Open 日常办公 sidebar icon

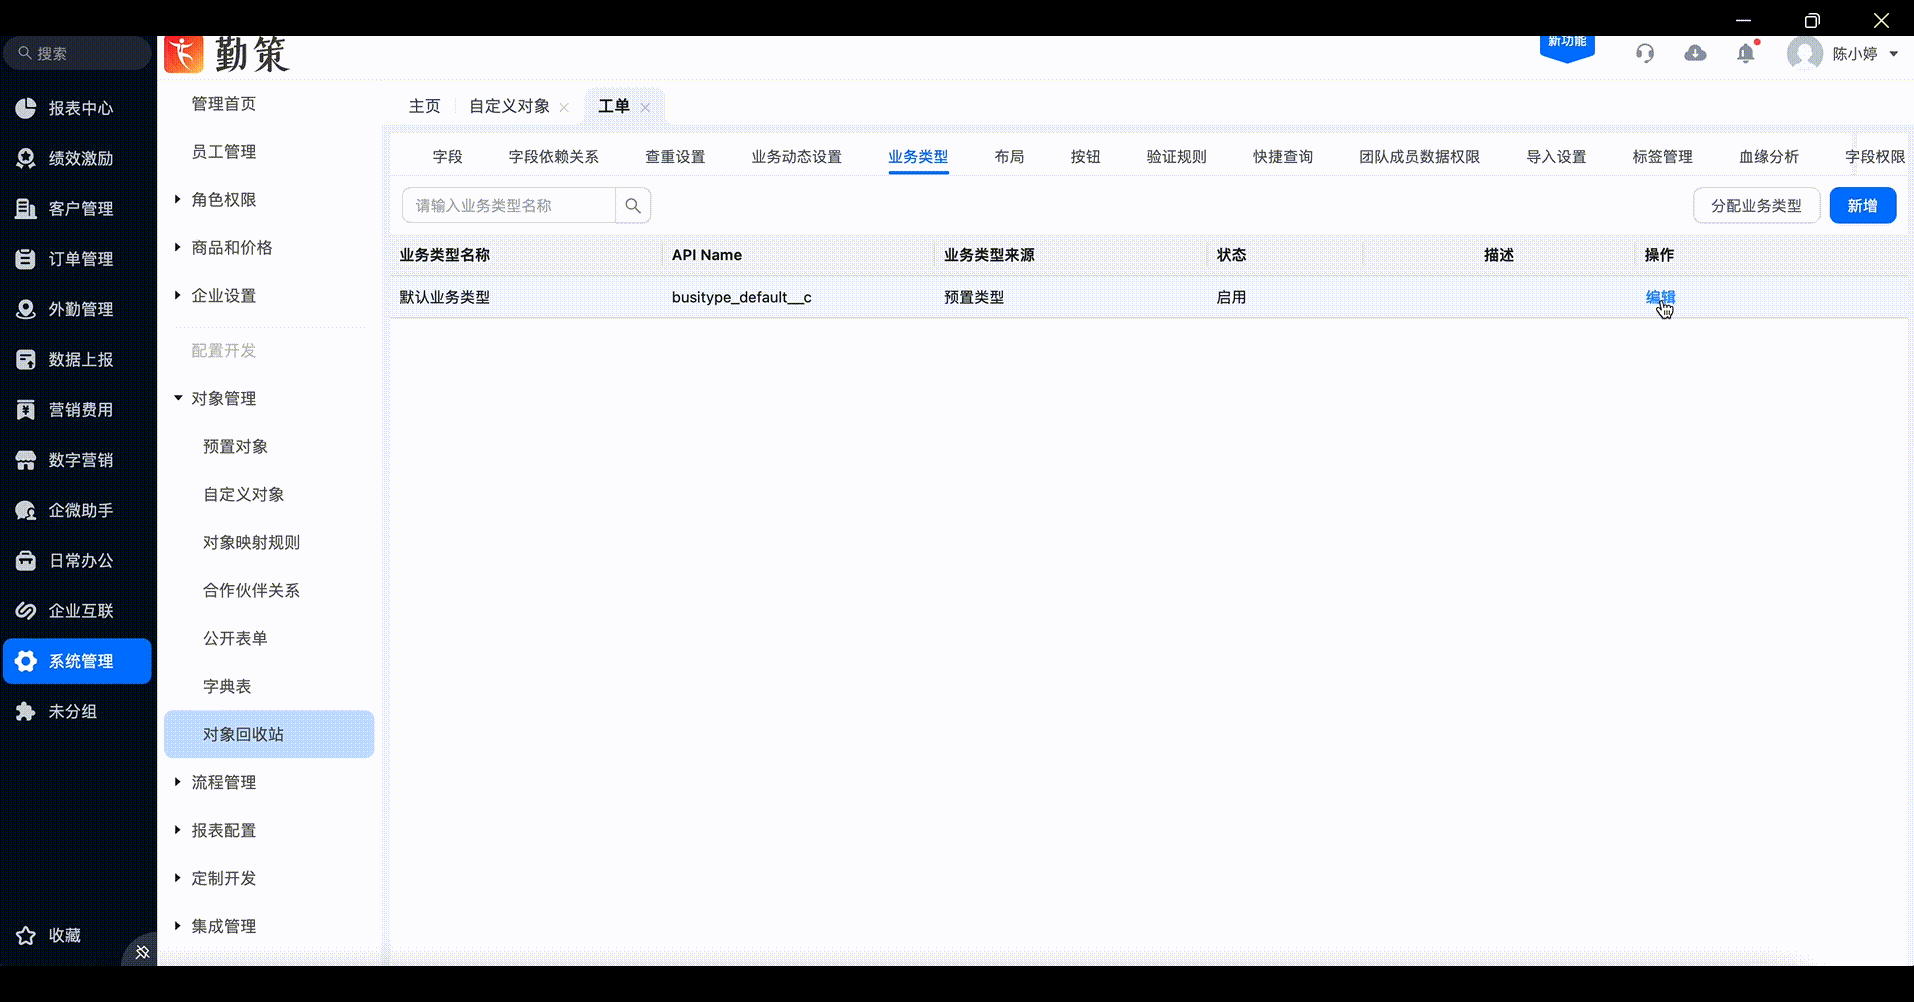tap(26, 561)
